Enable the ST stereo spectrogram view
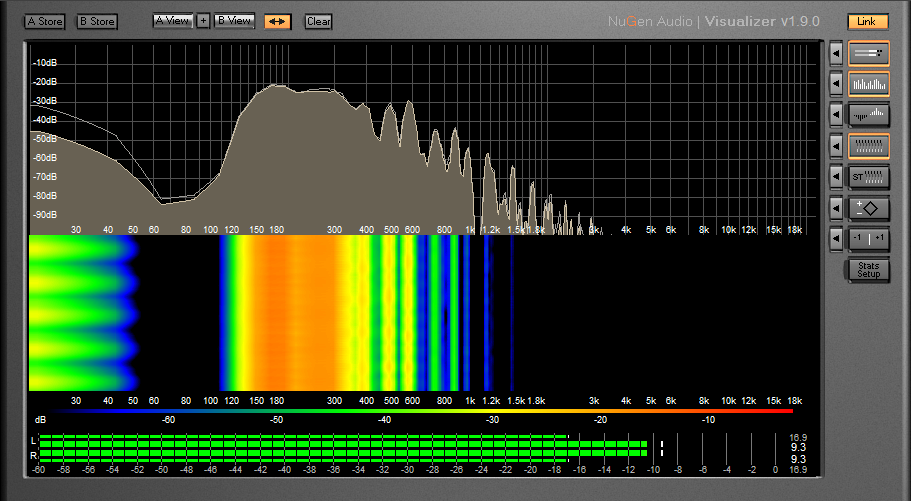Viewport: 911px width, 501px height. [x=868, y=177]
